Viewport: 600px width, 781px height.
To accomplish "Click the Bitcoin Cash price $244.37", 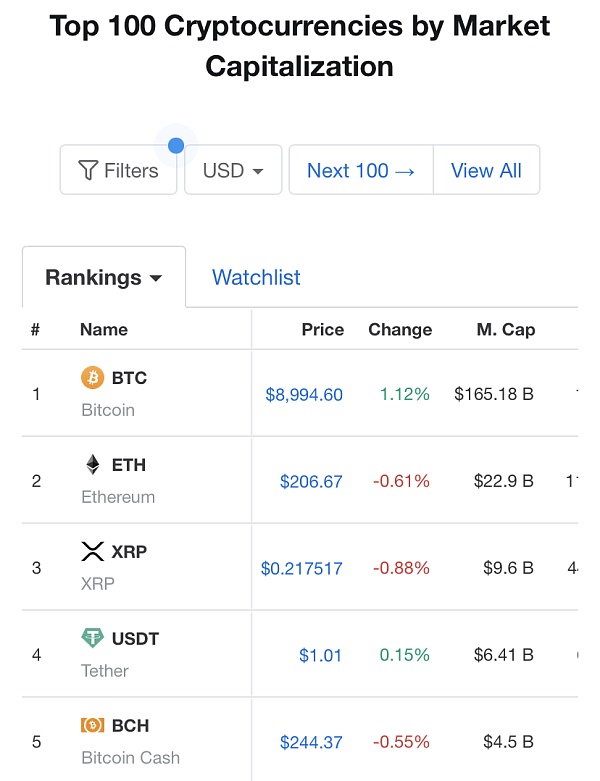I will tap(311, 742).
